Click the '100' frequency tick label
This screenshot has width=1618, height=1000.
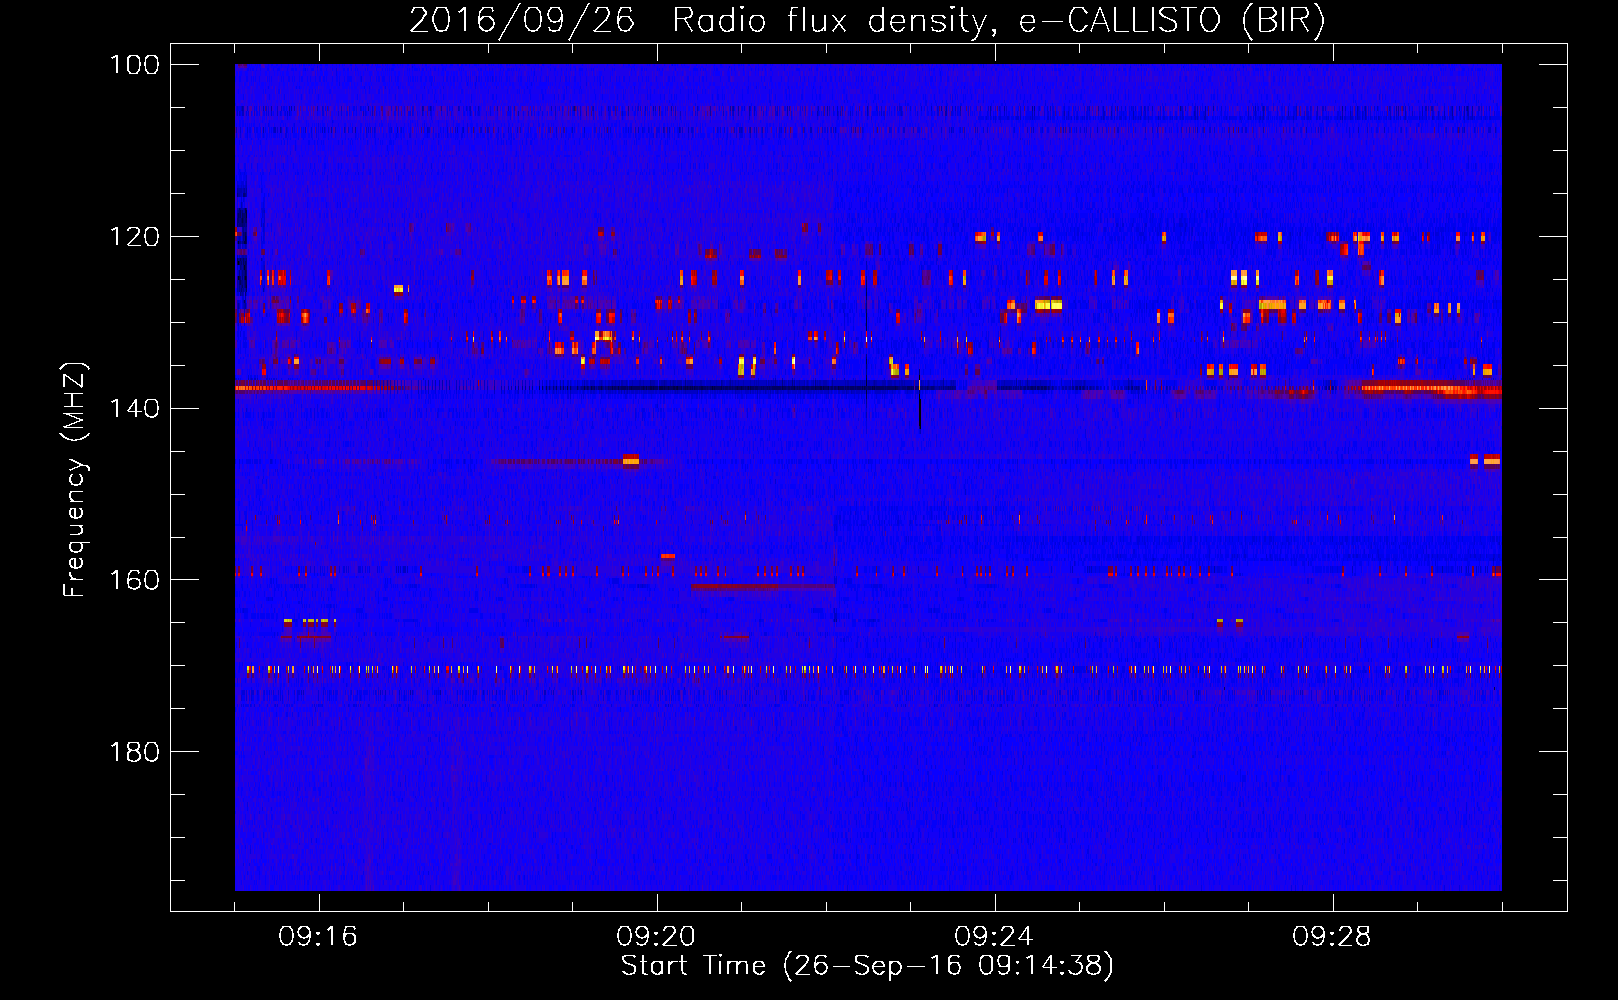tap(135, 65)
